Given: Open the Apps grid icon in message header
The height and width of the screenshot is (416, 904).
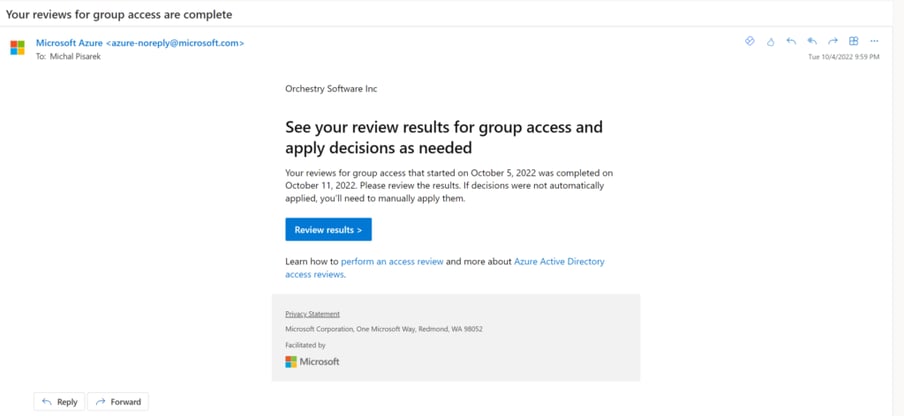Looking at the screenshot, I should tap(854, 41).
